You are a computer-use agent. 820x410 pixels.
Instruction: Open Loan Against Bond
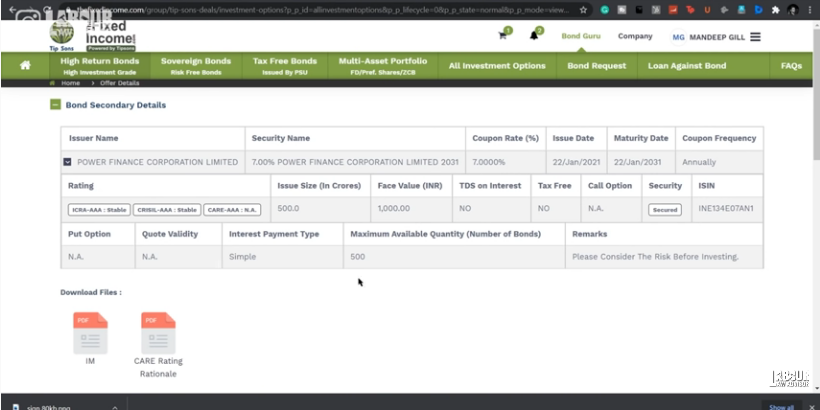[x=687, y=65]
